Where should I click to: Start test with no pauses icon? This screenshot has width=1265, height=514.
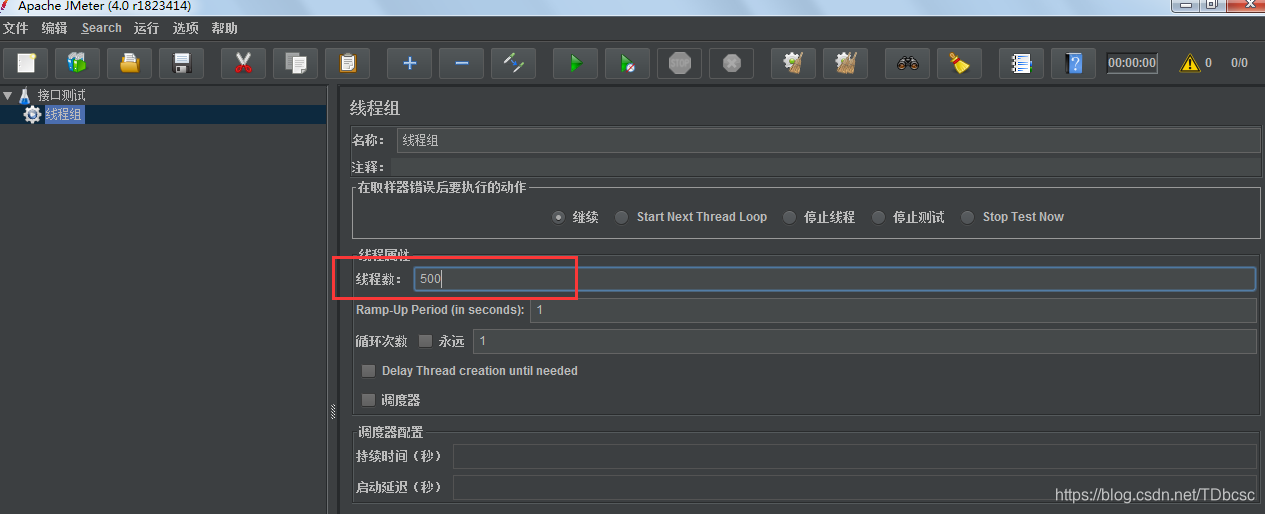tap(628, 63)
